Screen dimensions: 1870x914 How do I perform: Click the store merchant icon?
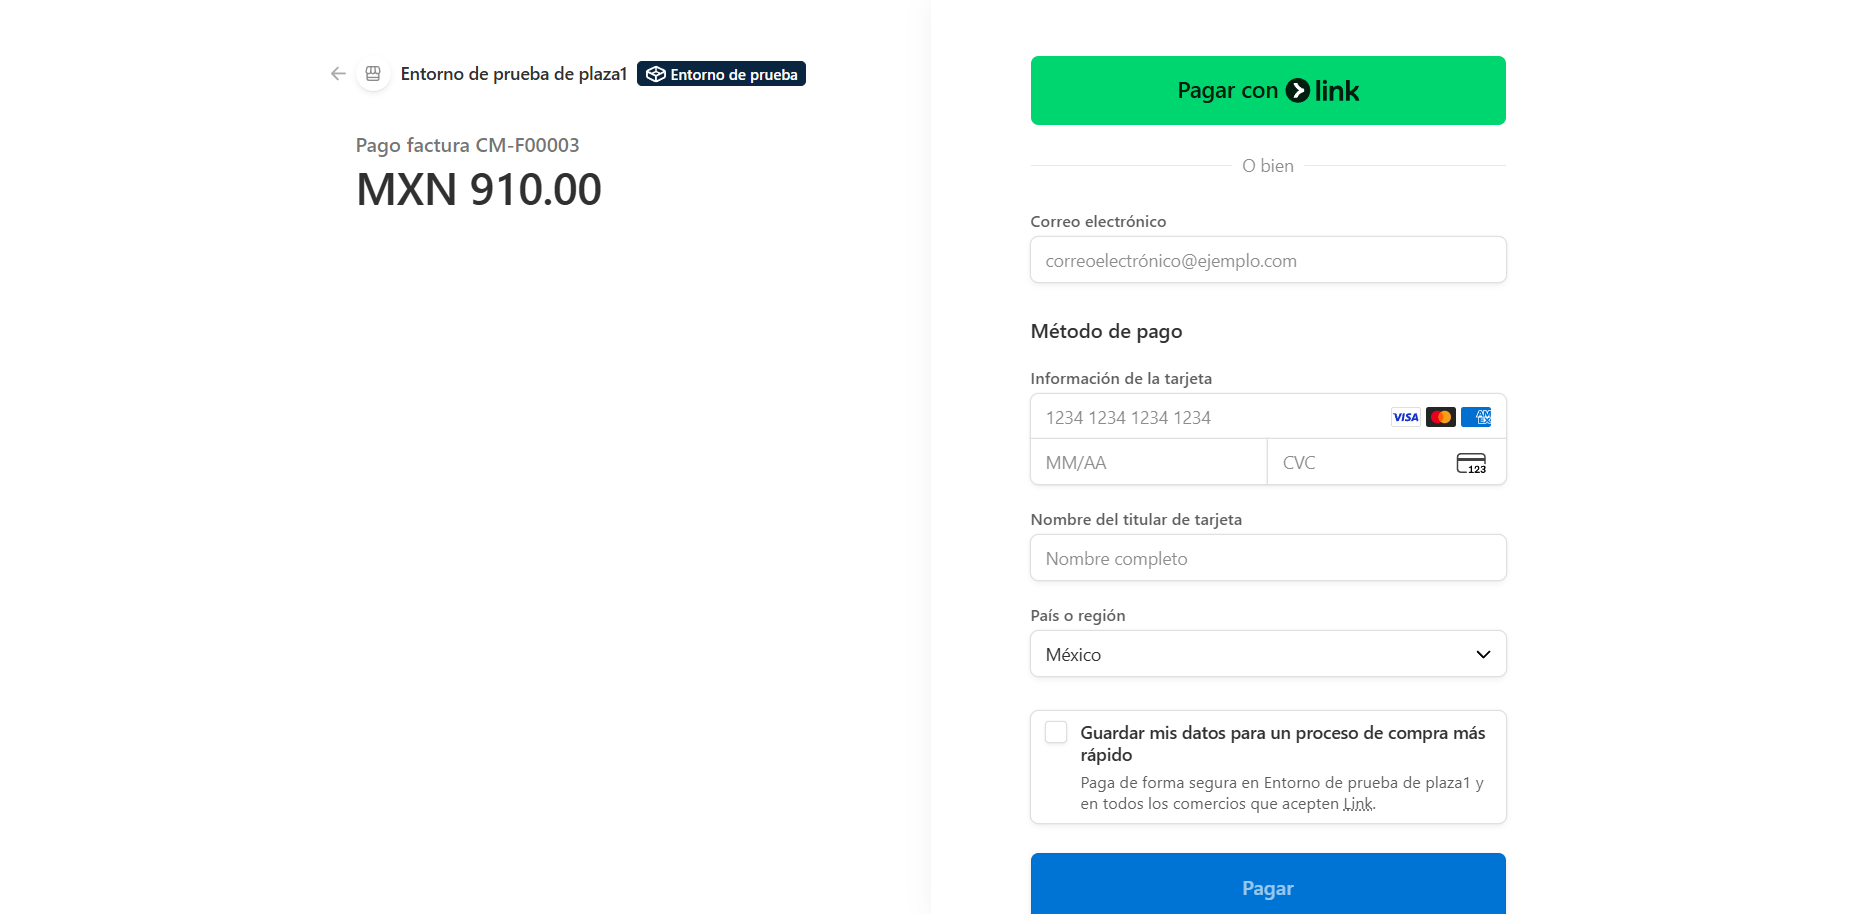[x=373, y=74]
